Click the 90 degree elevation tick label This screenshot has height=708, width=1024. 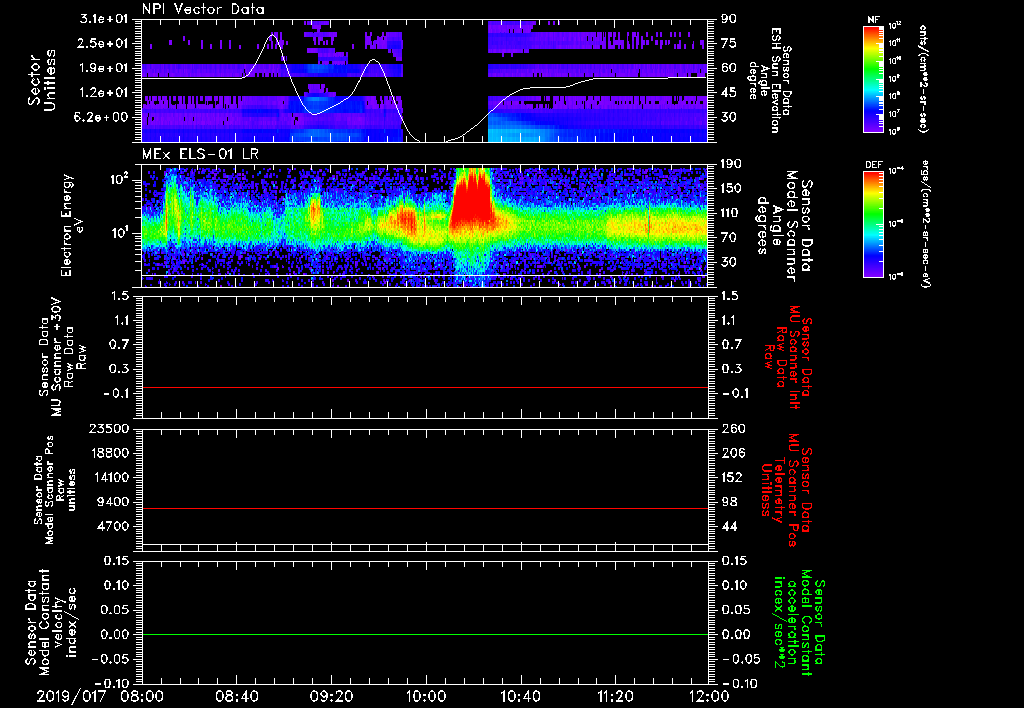click(x=729, y=19)
